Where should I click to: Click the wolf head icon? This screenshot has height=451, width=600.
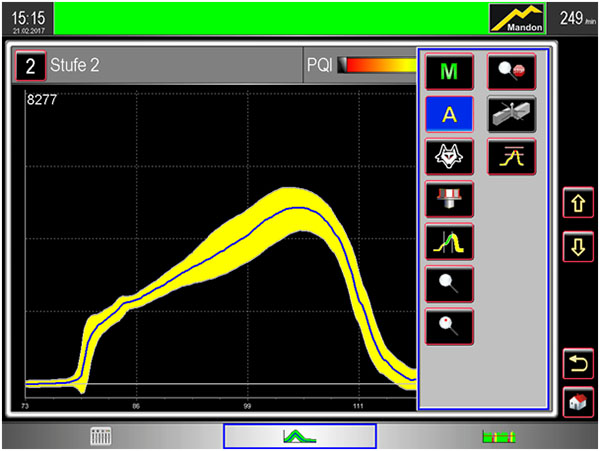click(x=449, y=157)
